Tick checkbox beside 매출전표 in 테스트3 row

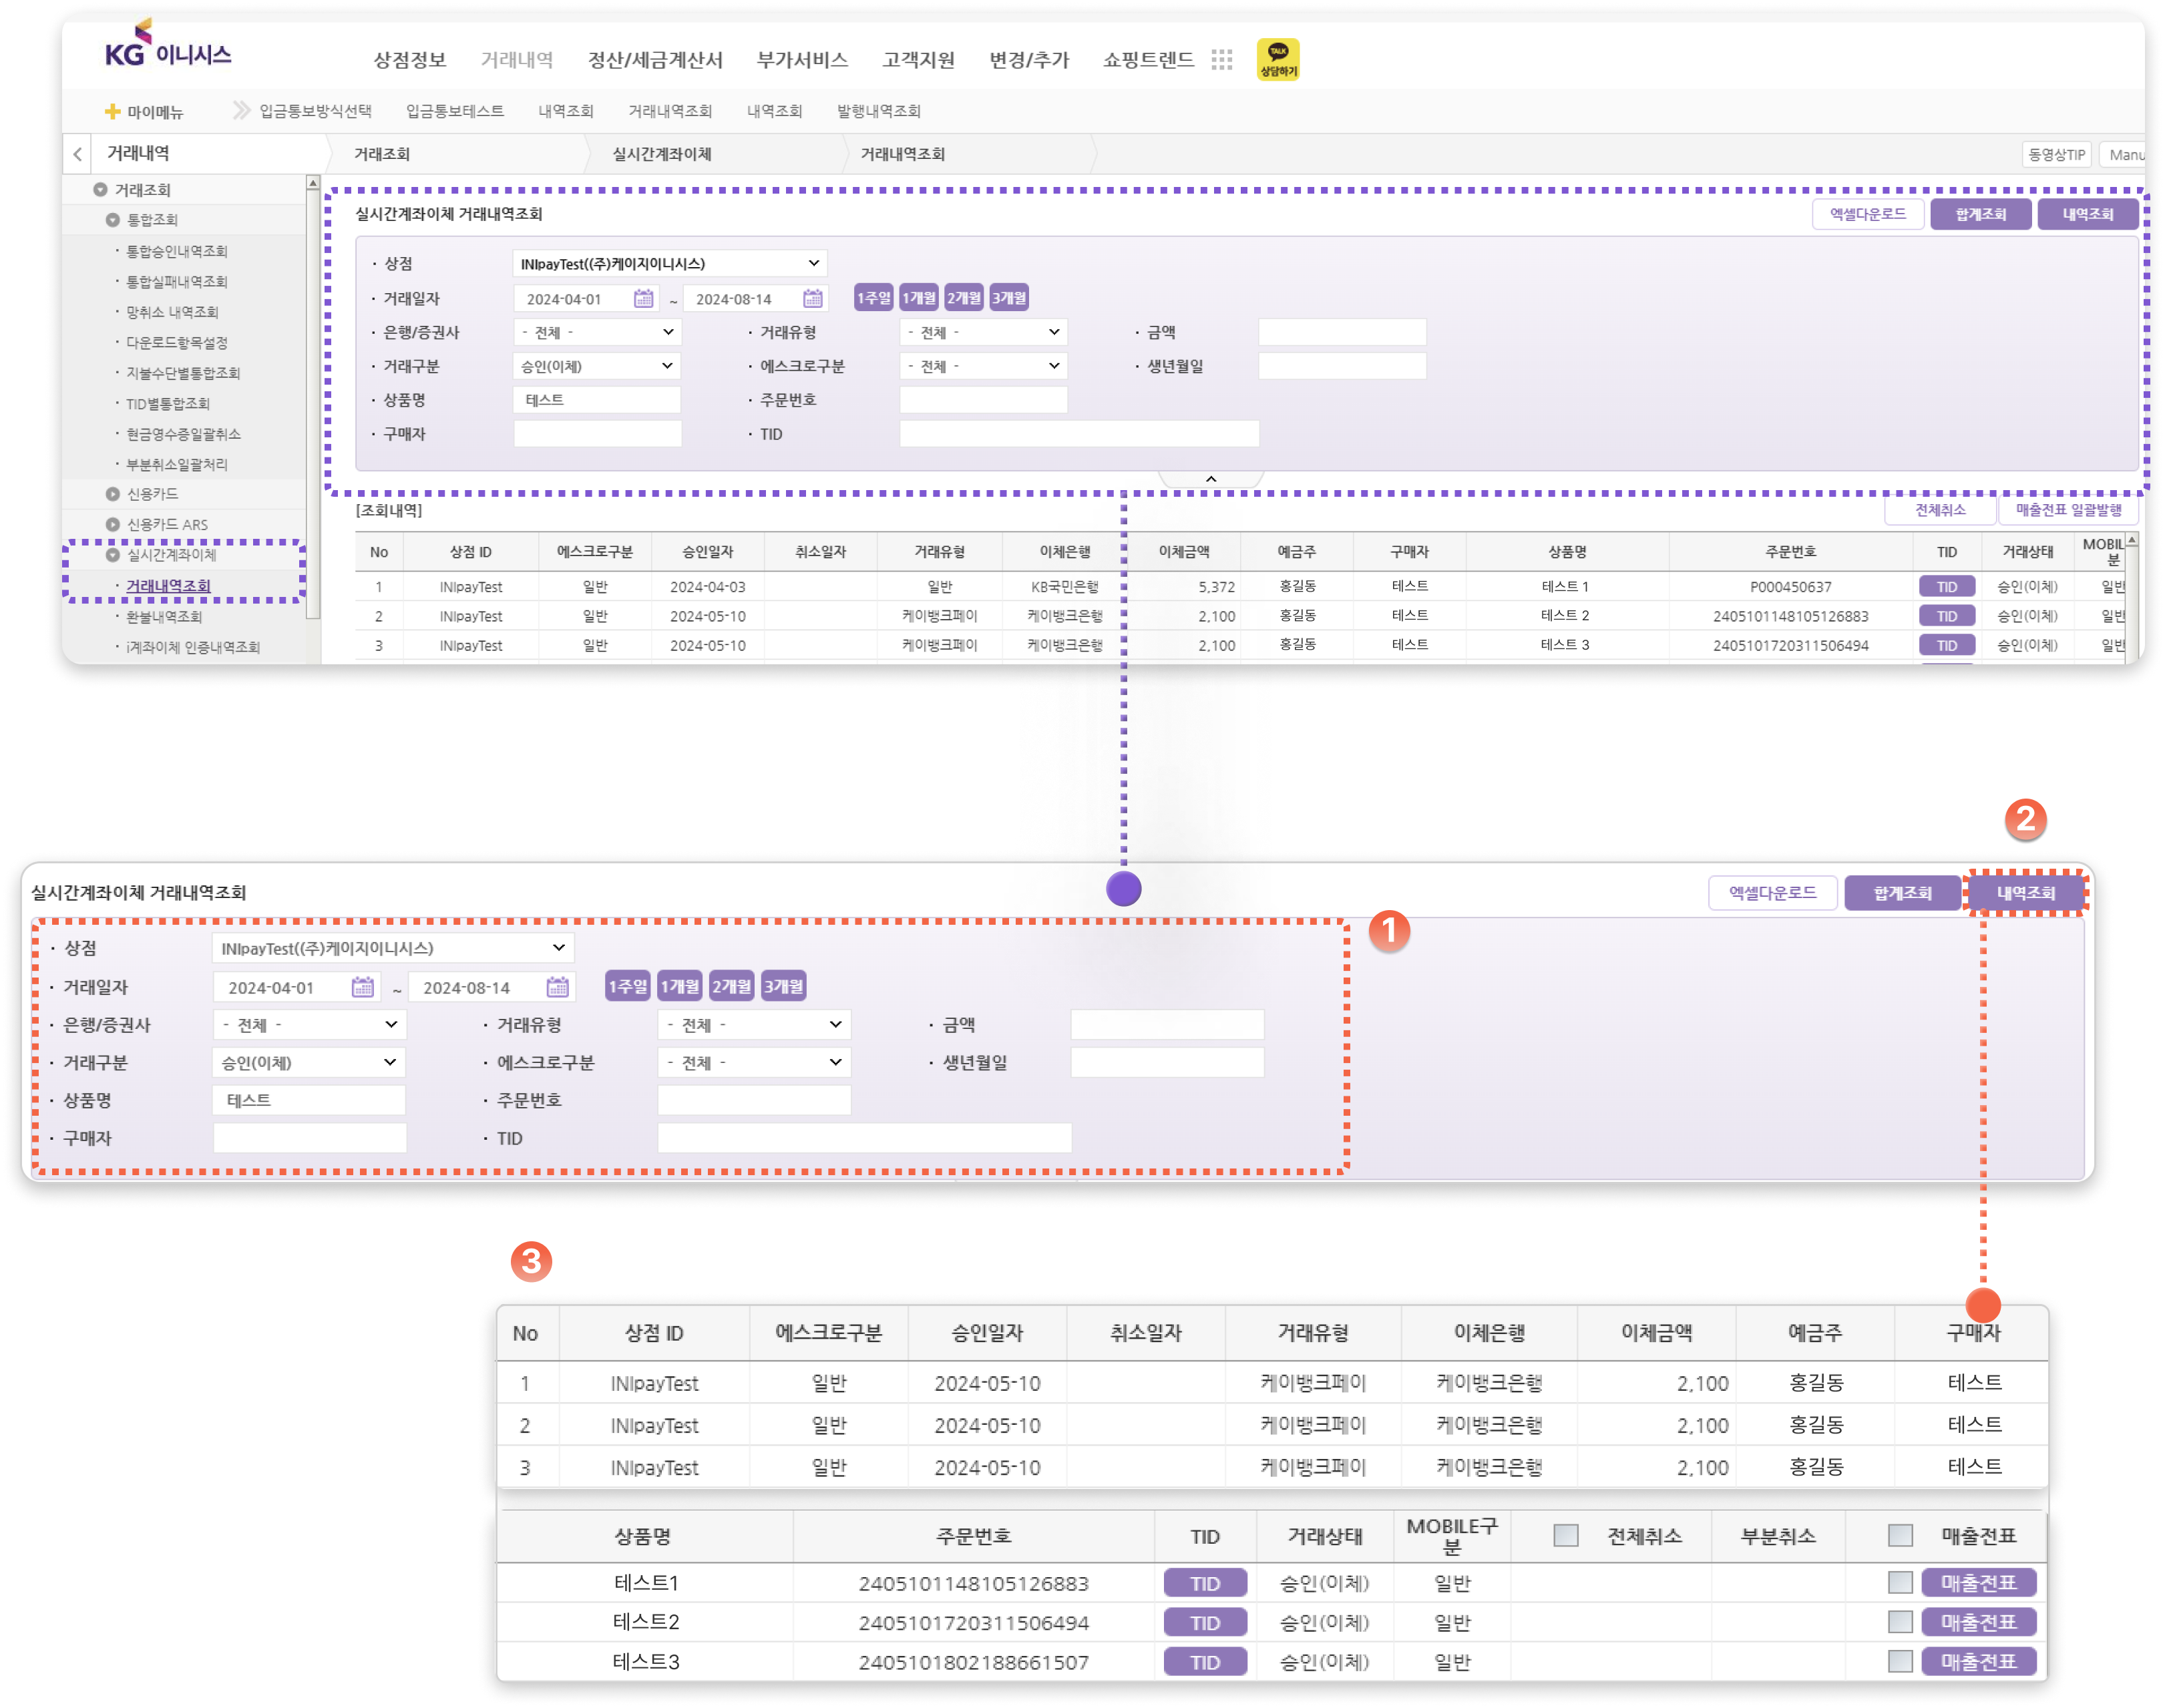1900,1661
